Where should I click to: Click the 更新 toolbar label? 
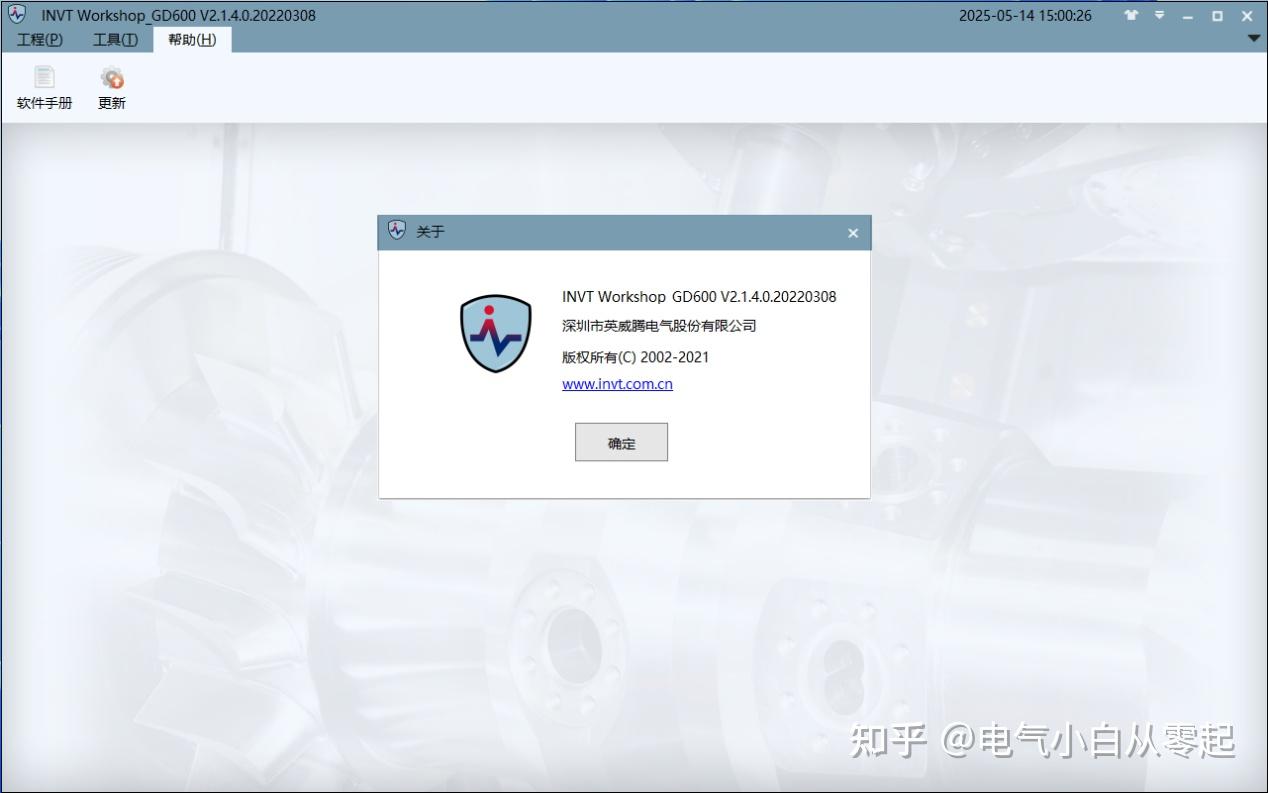(110, 102)
